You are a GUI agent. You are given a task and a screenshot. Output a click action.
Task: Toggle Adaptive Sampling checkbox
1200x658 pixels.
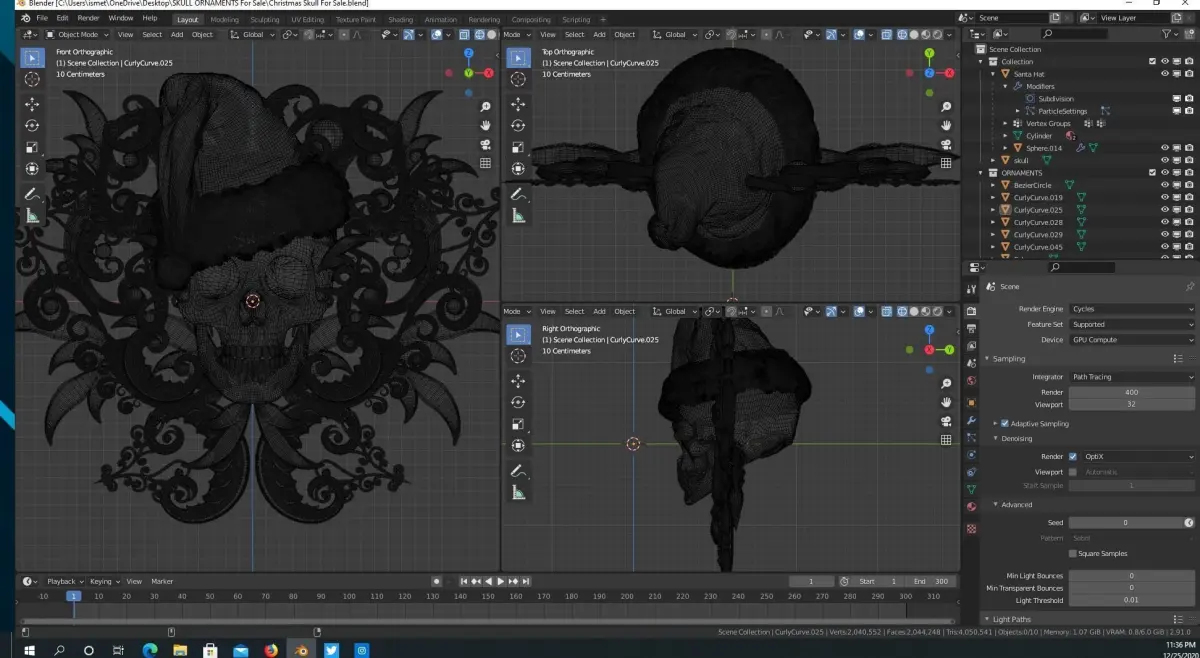[x=1005, y=423]
